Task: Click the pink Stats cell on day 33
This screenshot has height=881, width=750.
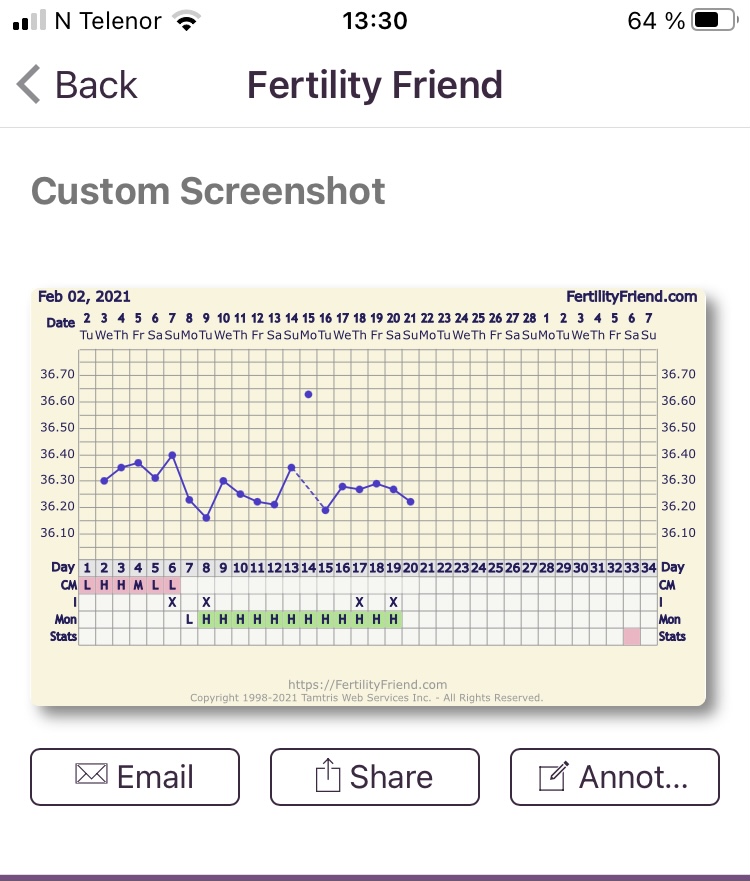Action: point(632,637)
